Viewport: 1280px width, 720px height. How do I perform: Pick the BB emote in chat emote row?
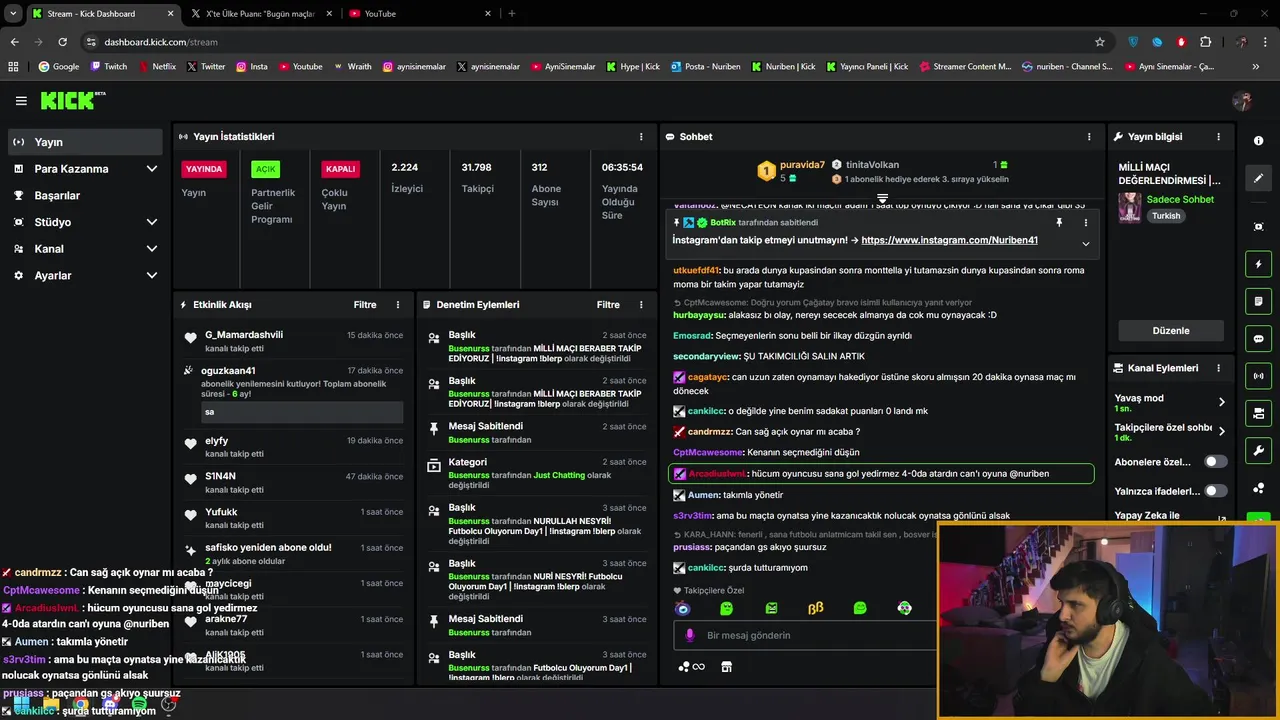click(815, 608)
